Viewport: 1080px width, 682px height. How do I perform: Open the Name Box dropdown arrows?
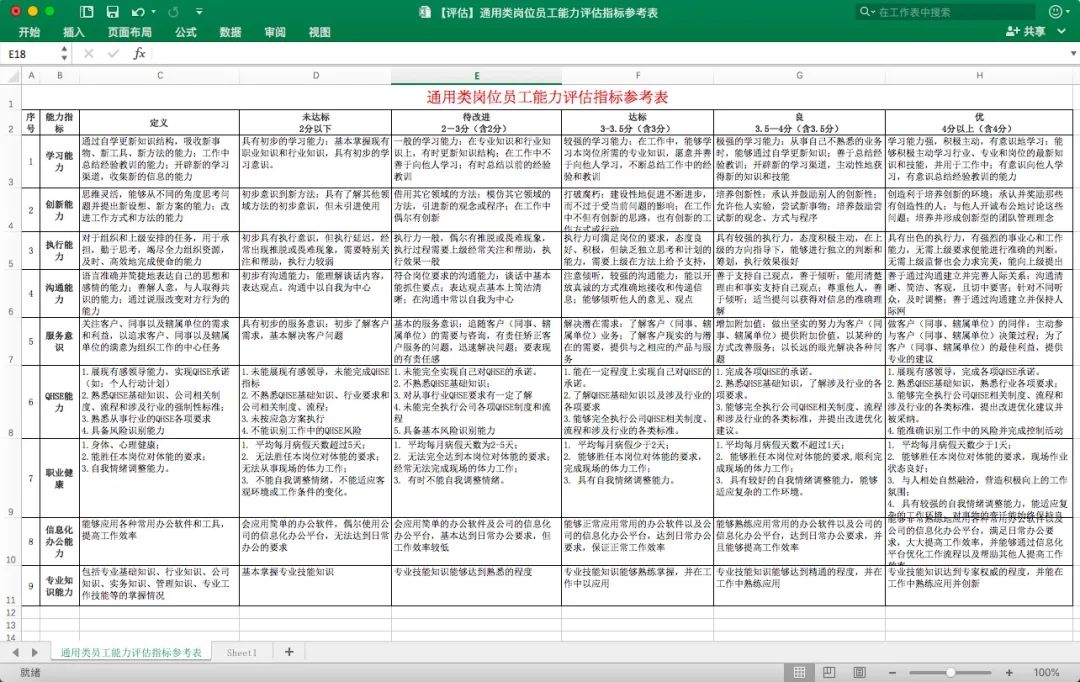click(x=64, y=54)
